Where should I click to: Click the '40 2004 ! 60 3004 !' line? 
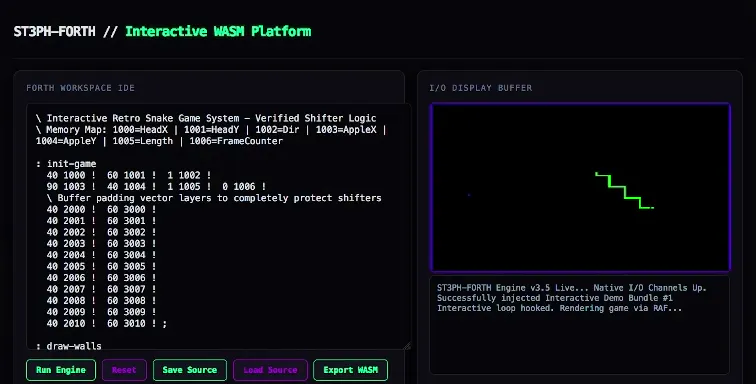tap(101, 255)
